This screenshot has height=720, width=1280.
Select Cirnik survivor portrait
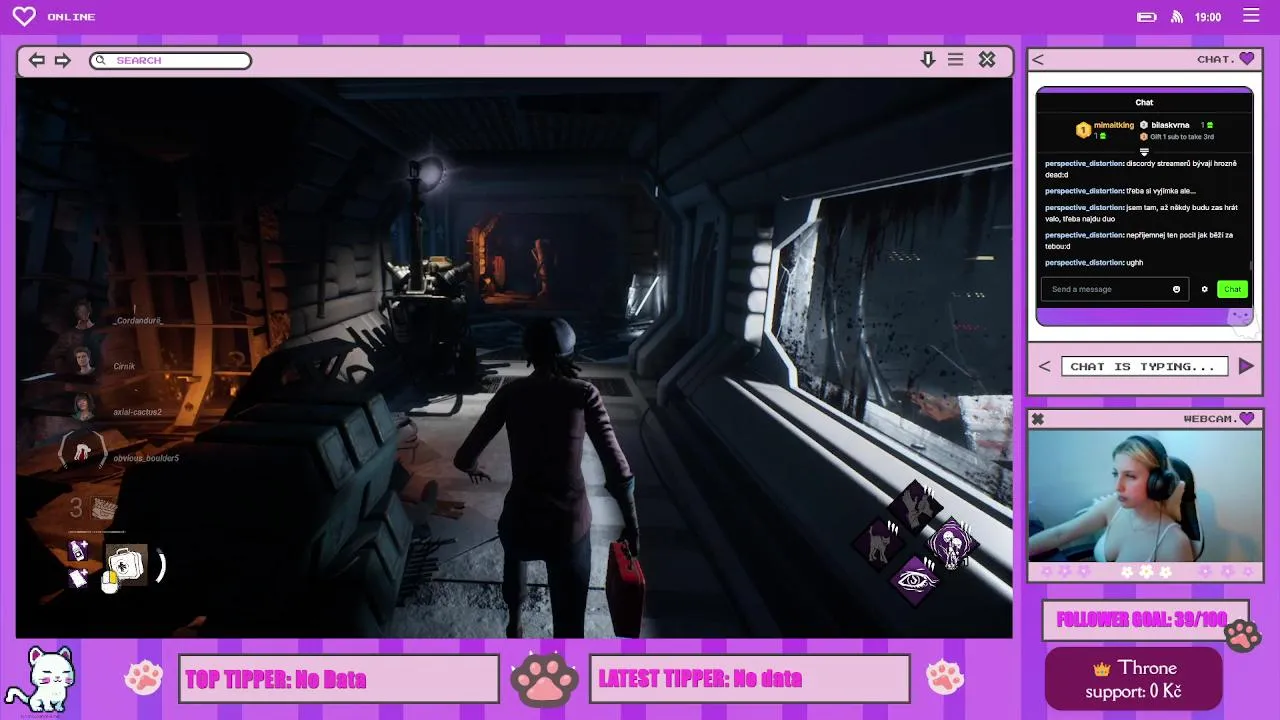click(x=84, y=361)
